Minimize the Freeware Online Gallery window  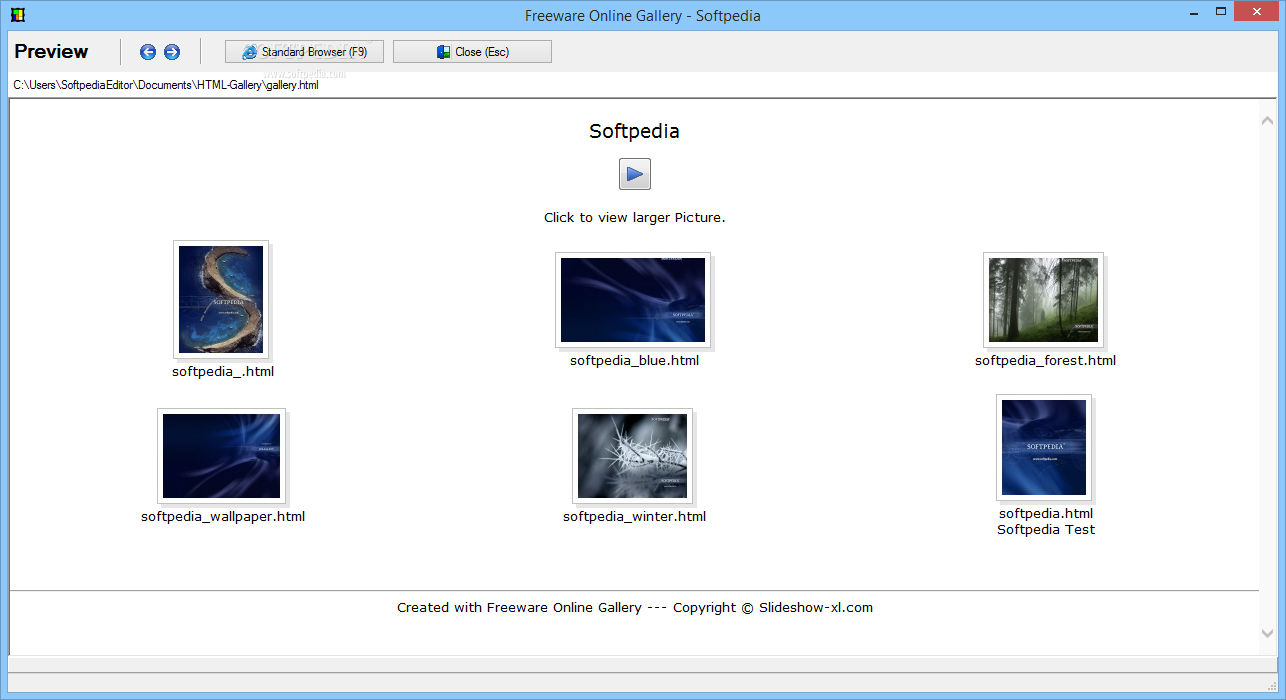[1193, 12]
